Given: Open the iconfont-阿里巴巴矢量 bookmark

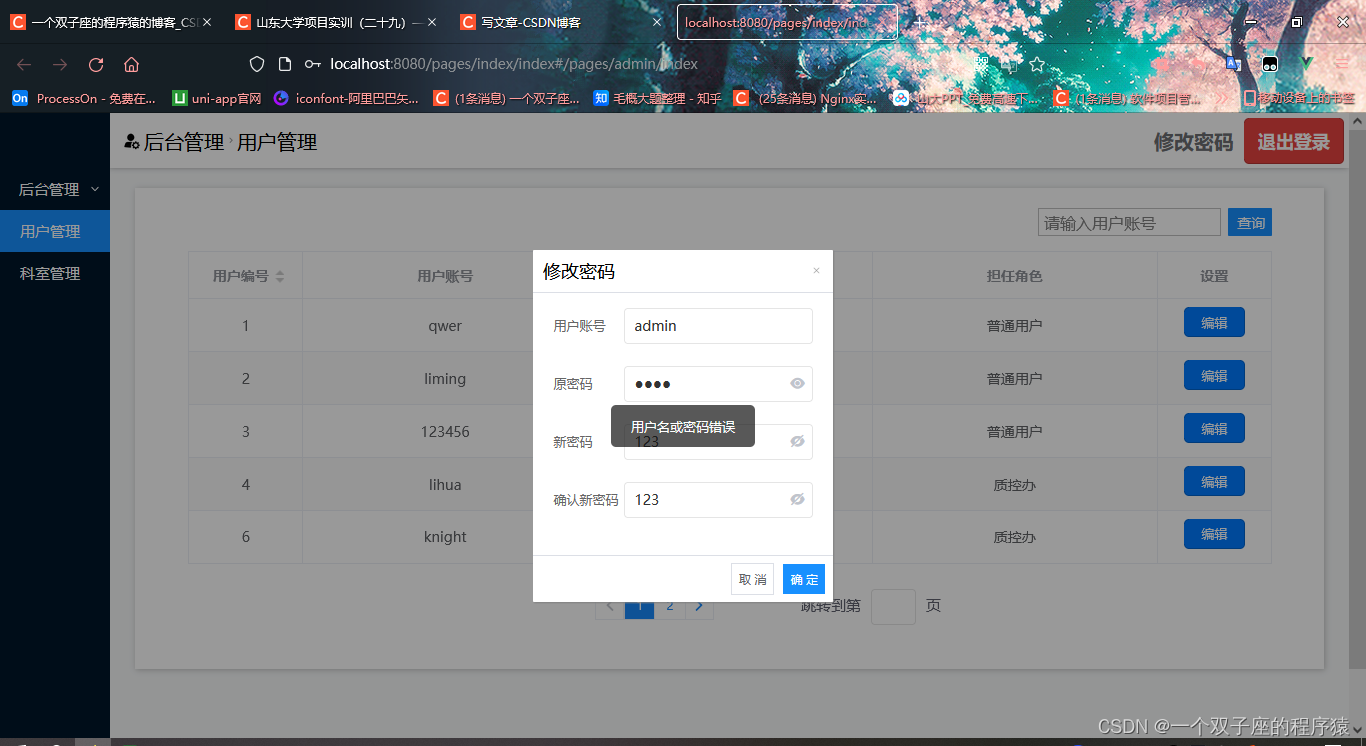Looking at the screenshot, I should 347,98.
